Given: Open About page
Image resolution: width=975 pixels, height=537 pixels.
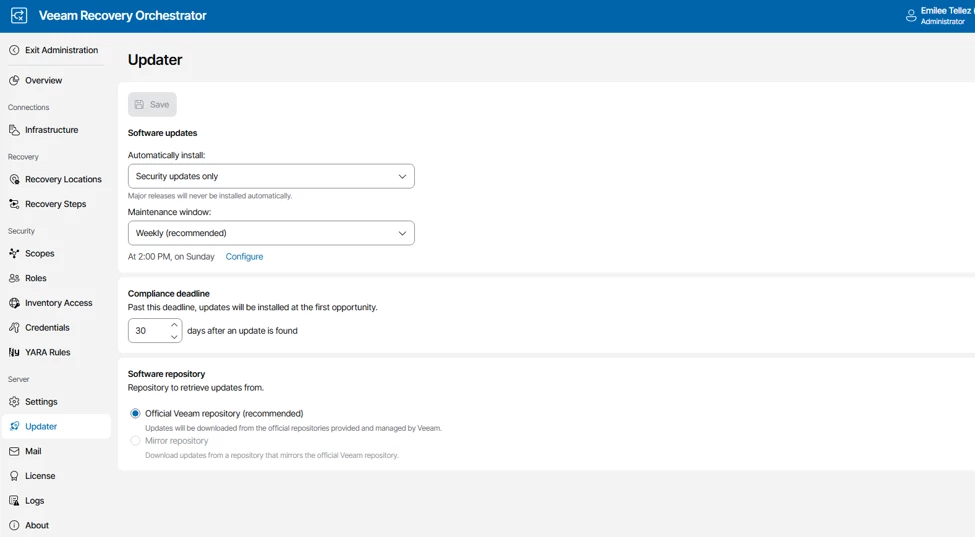Looking at the screenshot, I should pyautogui.click(x=56, y=525).
